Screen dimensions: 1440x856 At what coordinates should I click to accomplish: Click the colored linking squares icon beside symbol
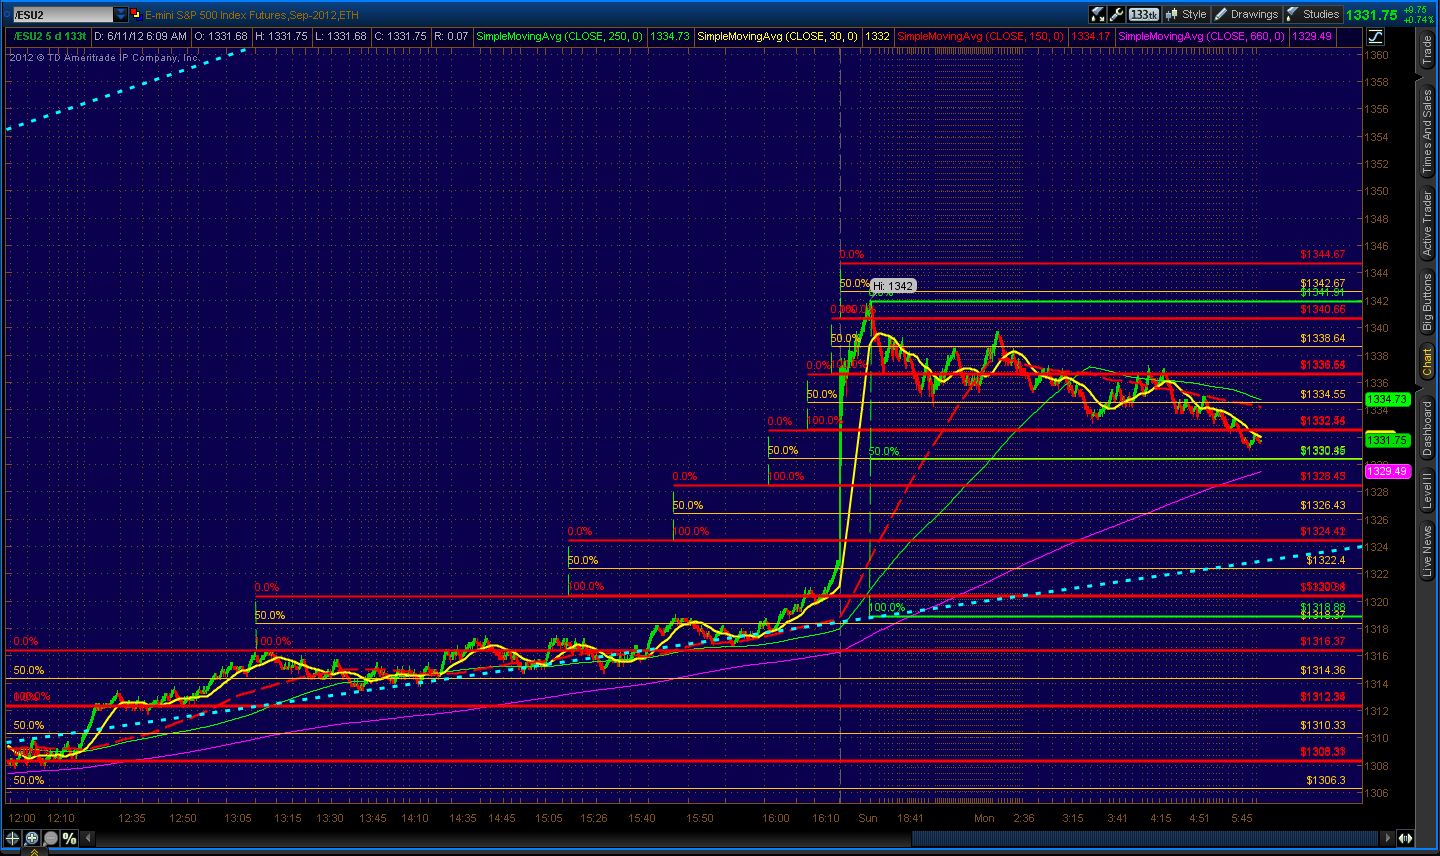coord(135,14)
